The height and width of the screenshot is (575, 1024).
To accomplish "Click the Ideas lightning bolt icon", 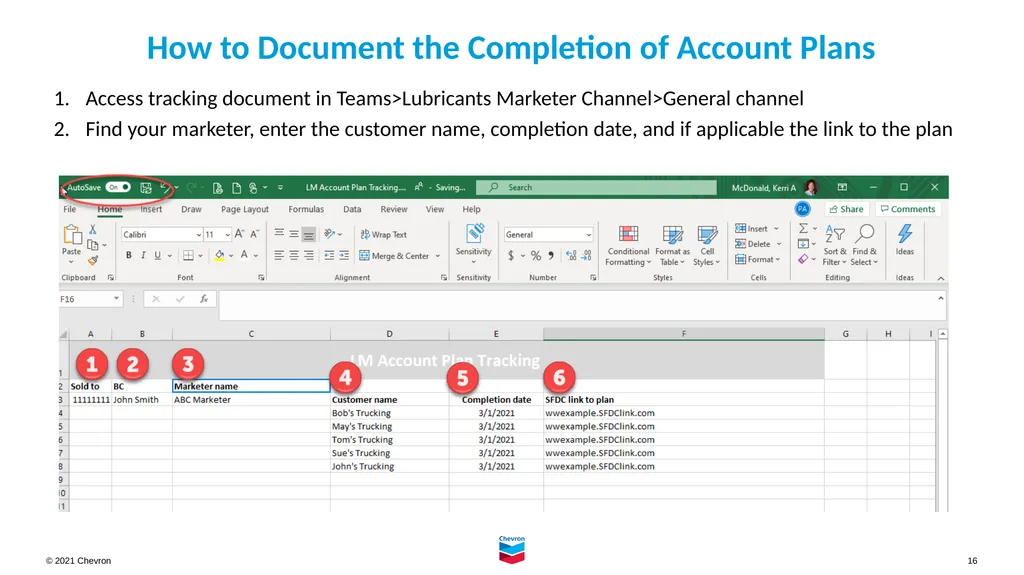I will pos(904,234).
